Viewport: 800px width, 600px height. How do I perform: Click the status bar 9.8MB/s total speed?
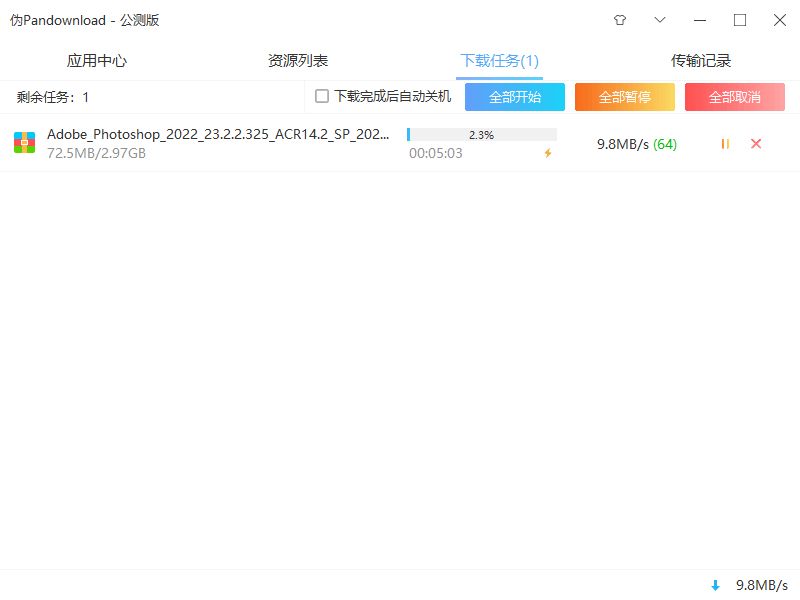pyautogui.click(x=762, y=585)
